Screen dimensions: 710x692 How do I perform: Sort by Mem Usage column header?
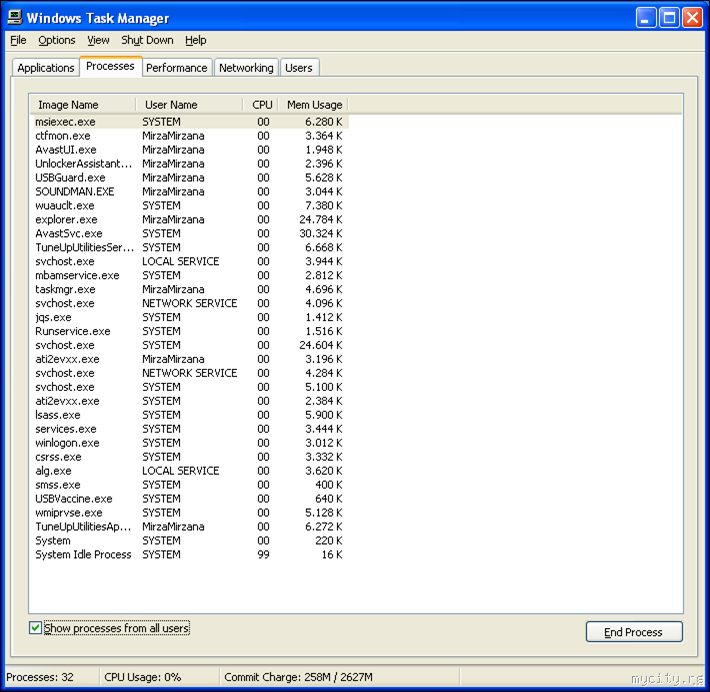click(x=313, y=105)
